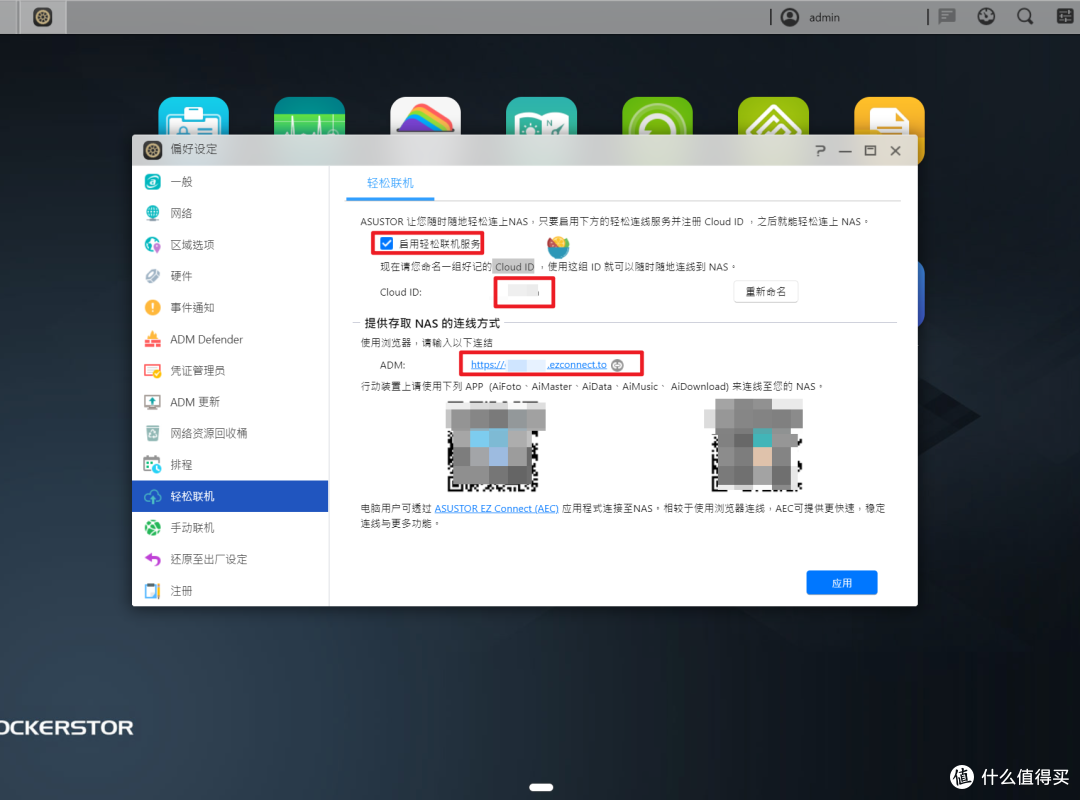
Task: Open 事件通知 settings
Action: click(x=195, y=307)
